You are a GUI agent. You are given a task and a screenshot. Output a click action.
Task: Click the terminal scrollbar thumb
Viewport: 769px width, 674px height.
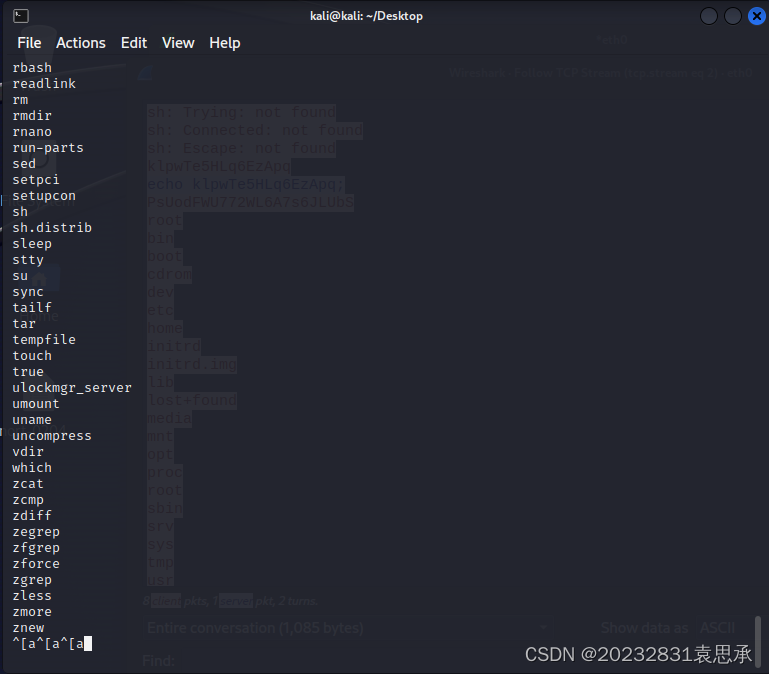click(x=758, y=642)
